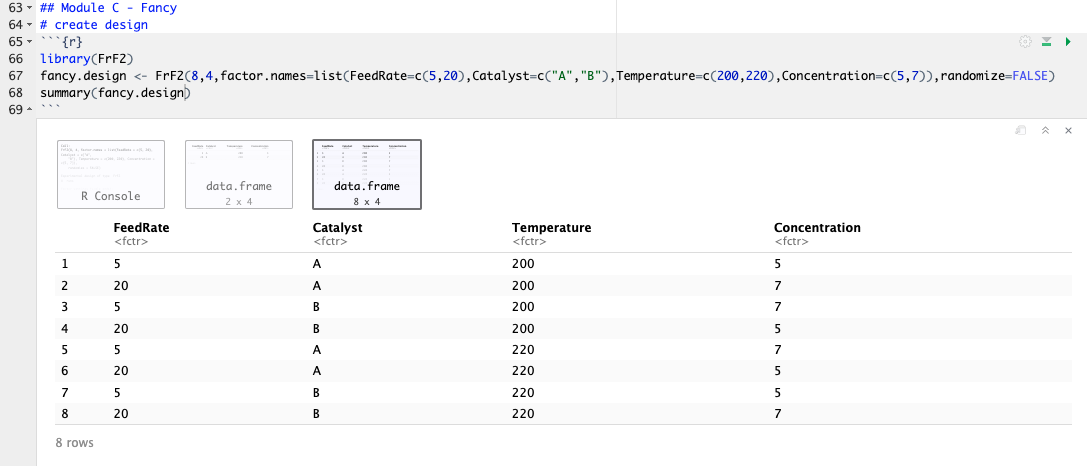Run all chunks above this one

click(1046, 42)
